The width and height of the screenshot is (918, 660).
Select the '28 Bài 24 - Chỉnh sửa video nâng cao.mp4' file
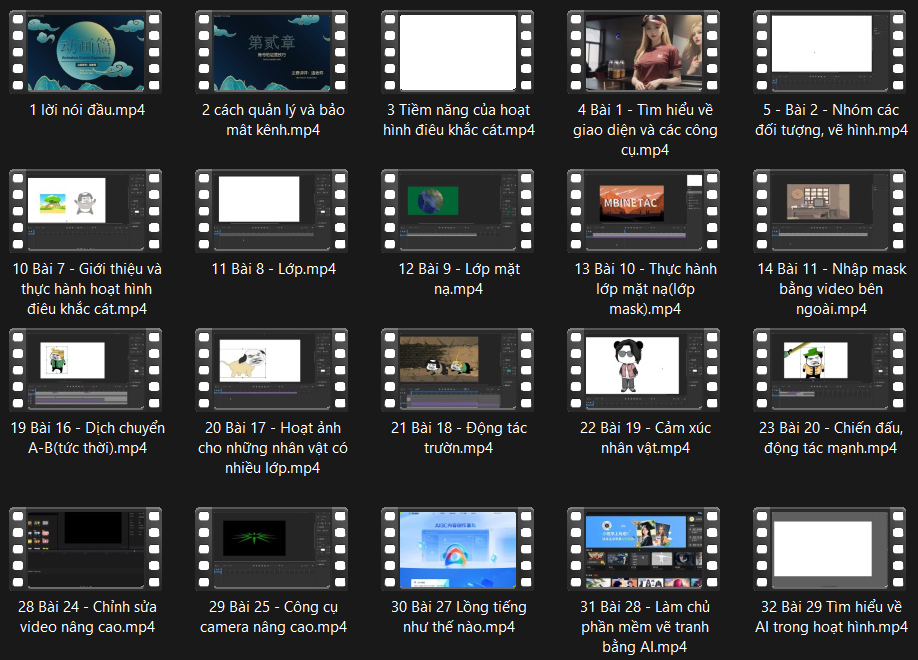pyautogui.click(x=86, y=548)
